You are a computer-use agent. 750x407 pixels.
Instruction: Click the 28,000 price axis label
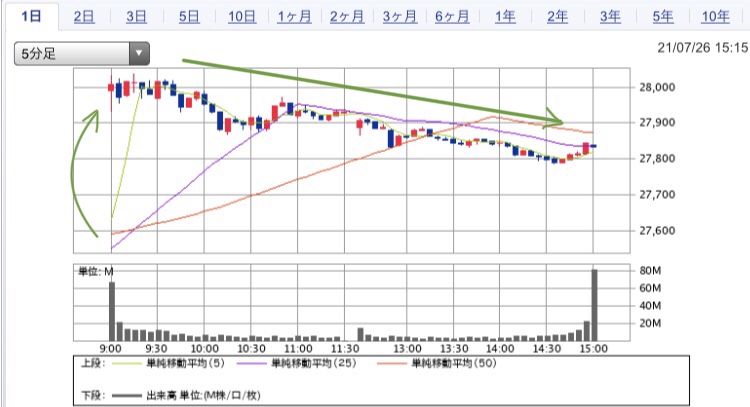tap(657, 87)
